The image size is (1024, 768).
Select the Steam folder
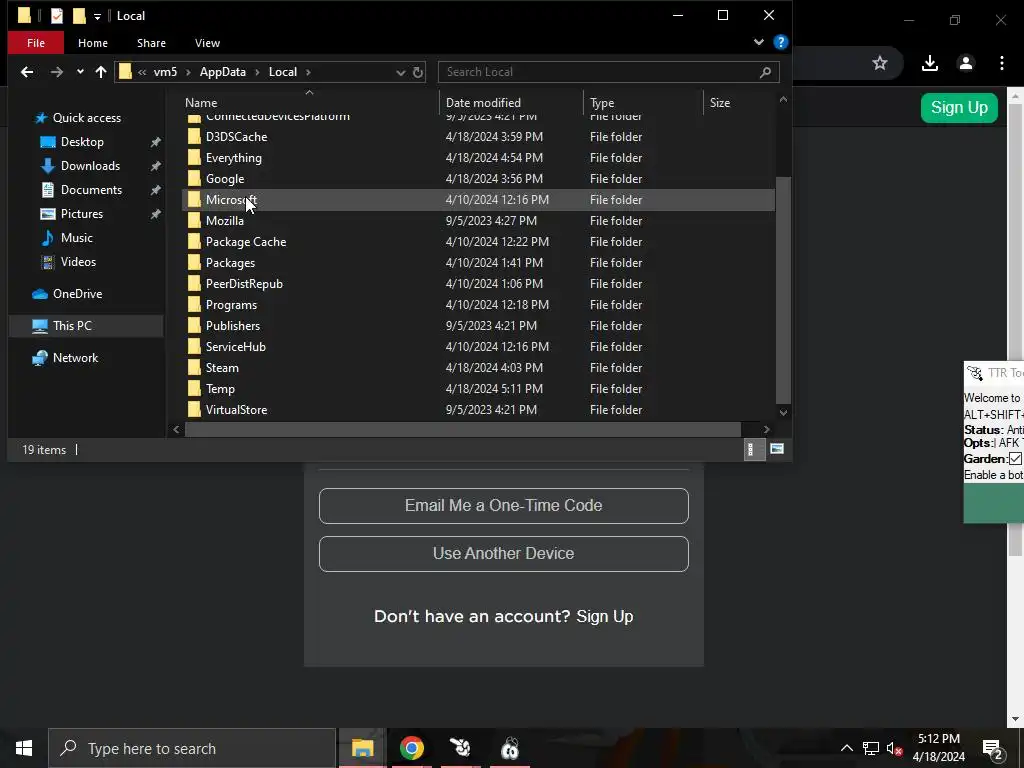[x=222, y=368]
